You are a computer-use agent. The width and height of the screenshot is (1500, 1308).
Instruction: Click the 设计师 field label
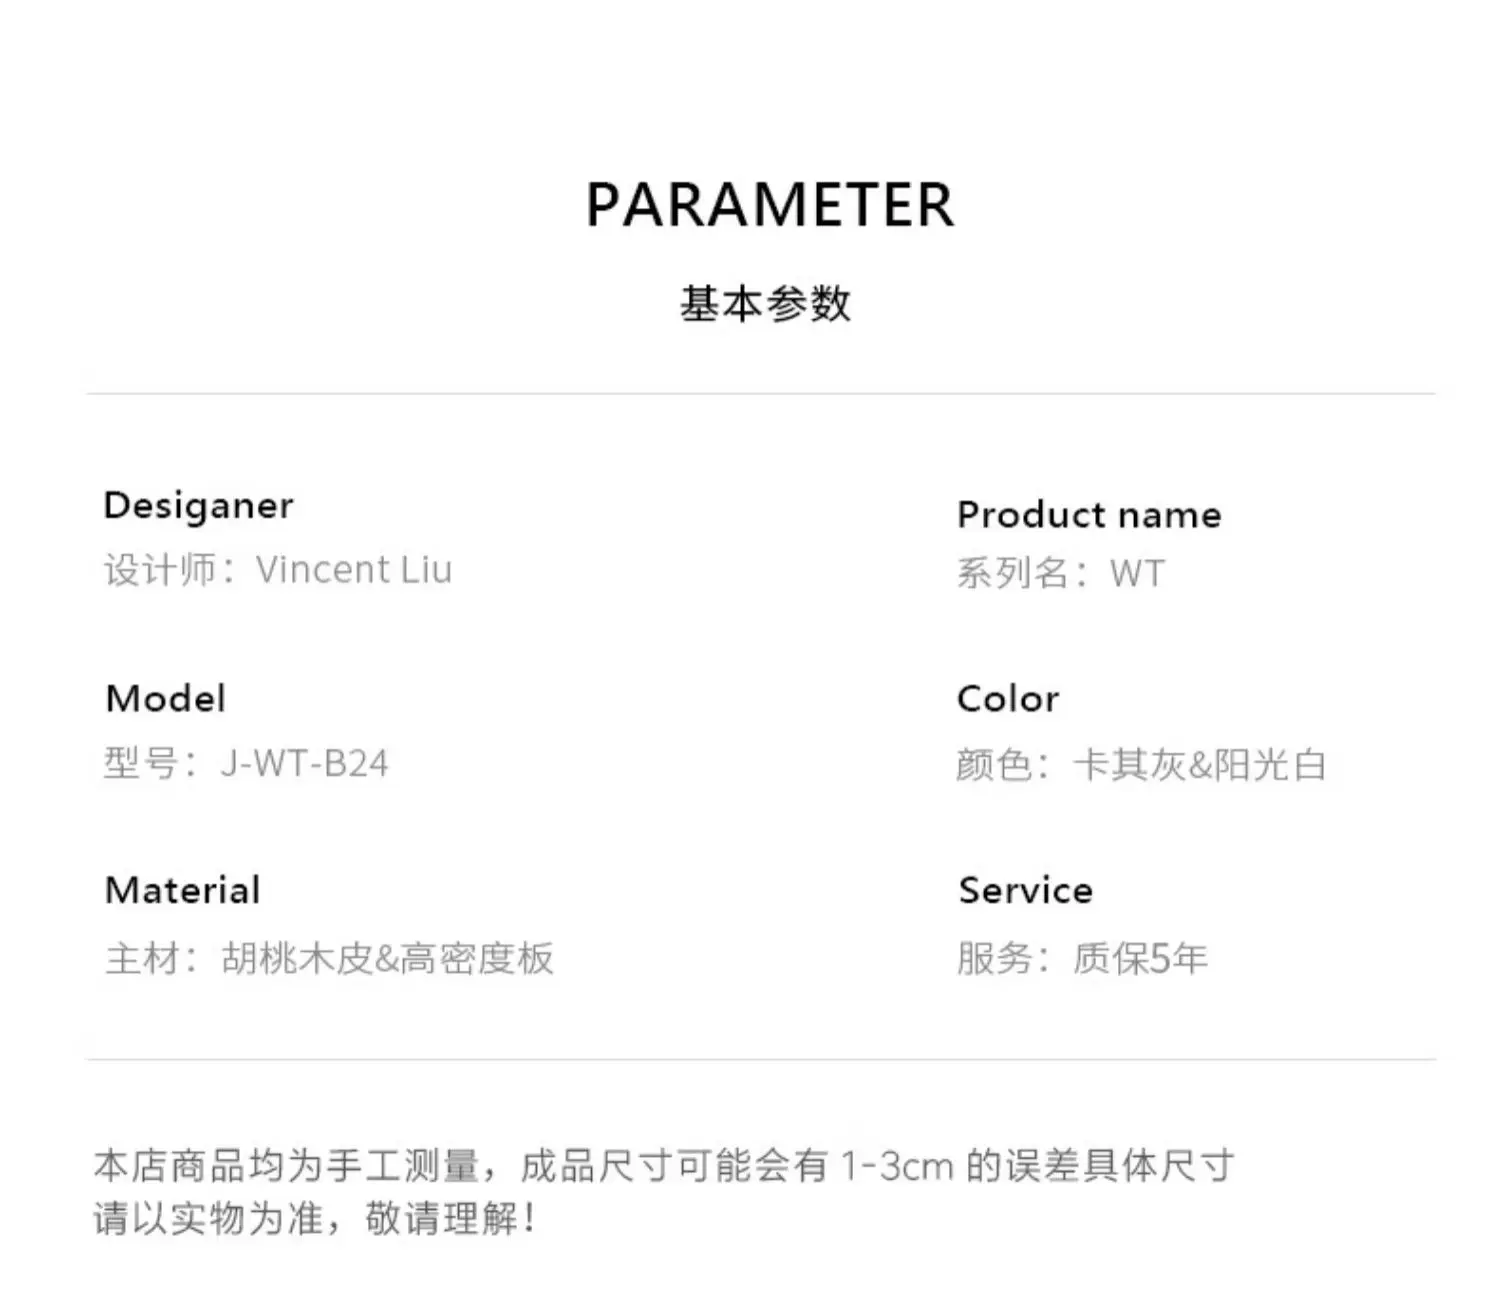(162, 570)
